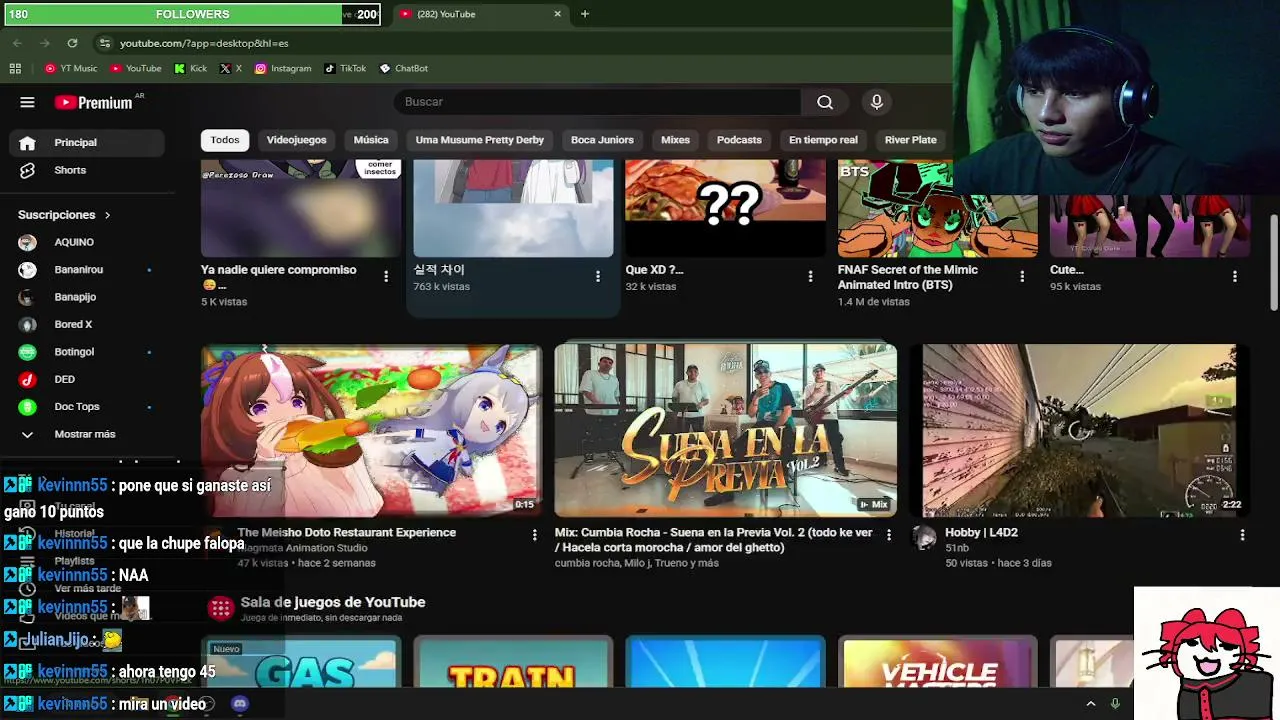Click the page vertical scrollbar
Screen dimensions: 1280x720
[1274, 262]
